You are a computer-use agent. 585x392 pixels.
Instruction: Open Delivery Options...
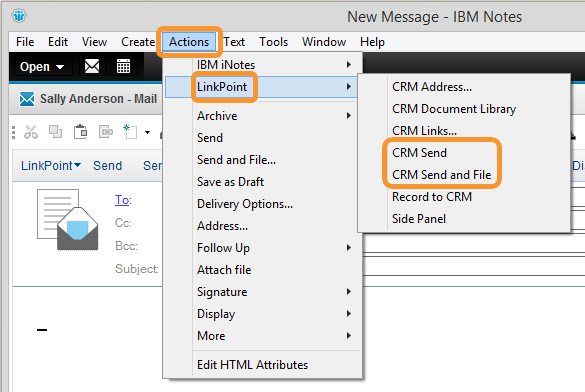click(x=262, y=204)
